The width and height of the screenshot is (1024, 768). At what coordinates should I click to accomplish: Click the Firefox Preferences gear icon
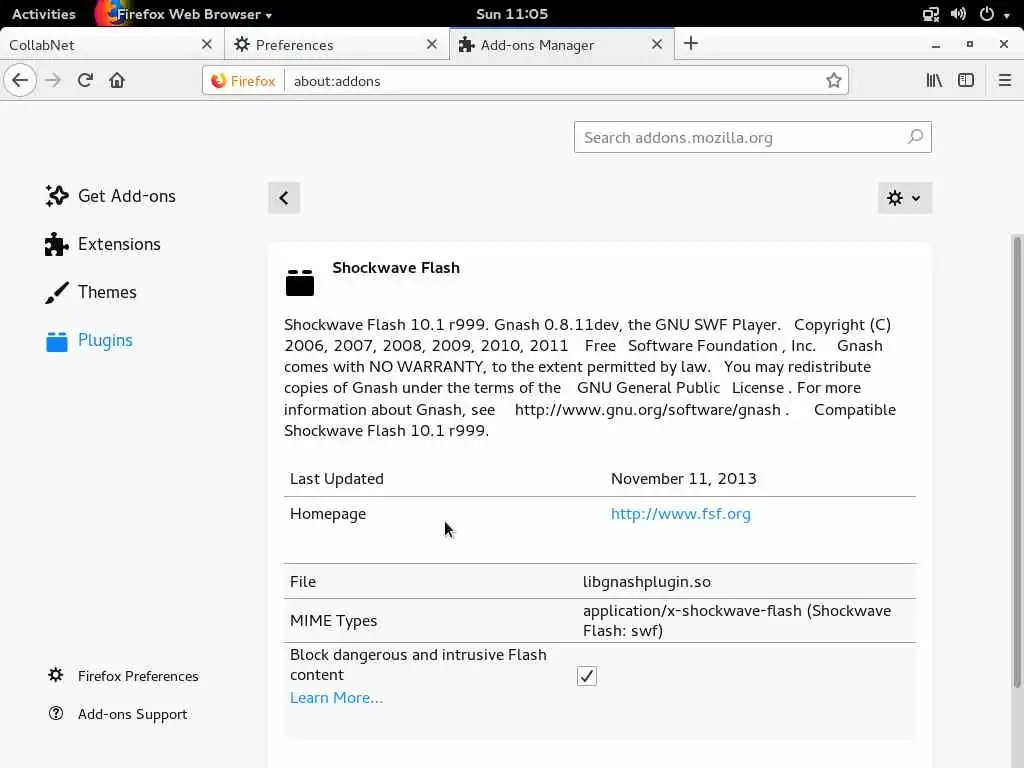pos(56,675)
